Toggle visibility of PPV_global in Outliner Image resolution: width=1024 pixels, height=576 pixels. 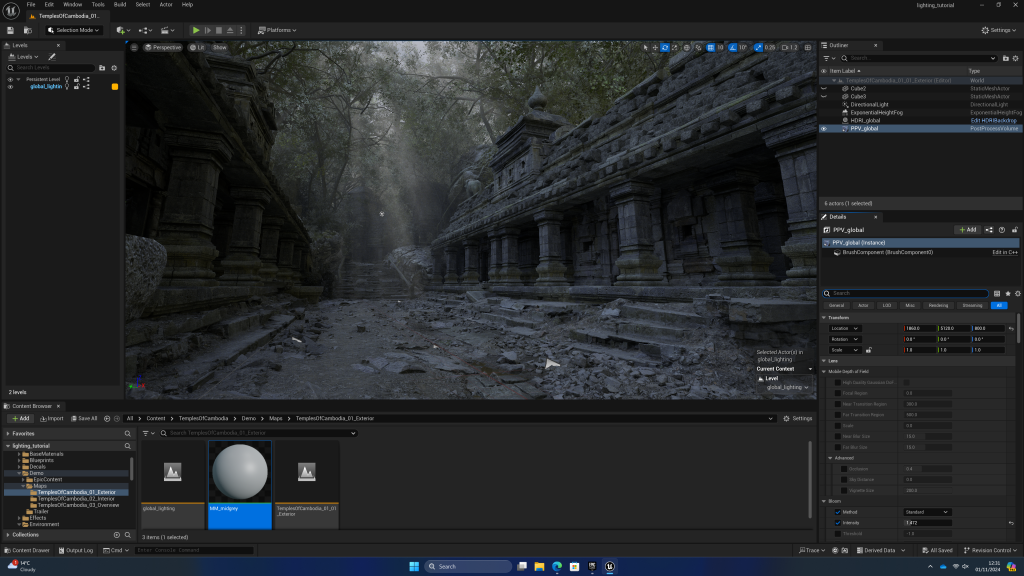(824, 129)
